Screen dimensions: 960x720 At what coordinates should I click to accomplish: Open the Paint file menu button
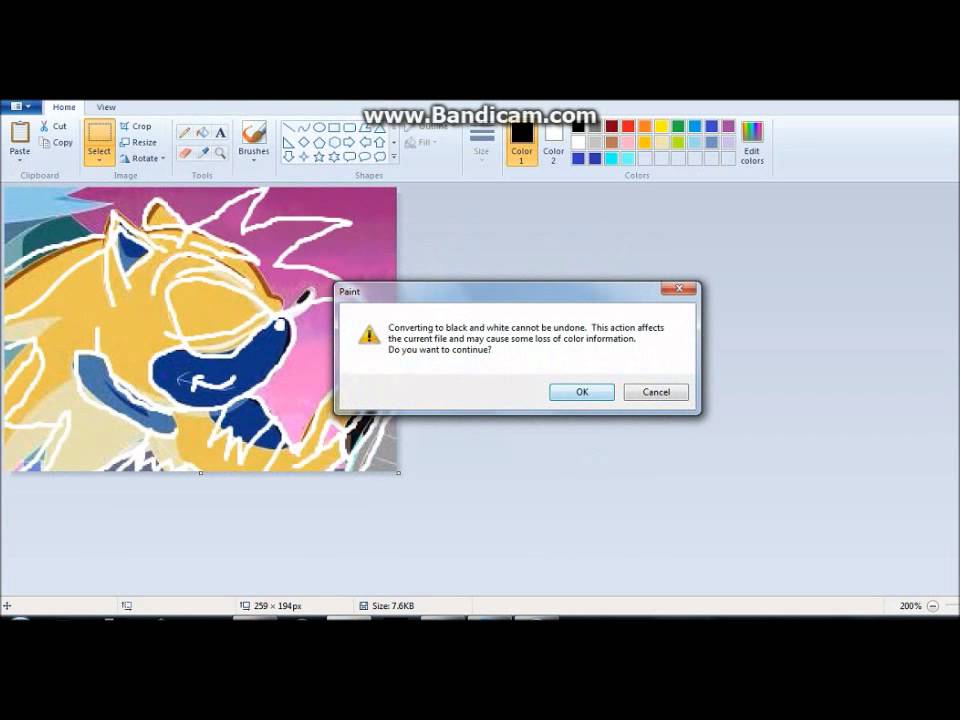click(21, 107)
